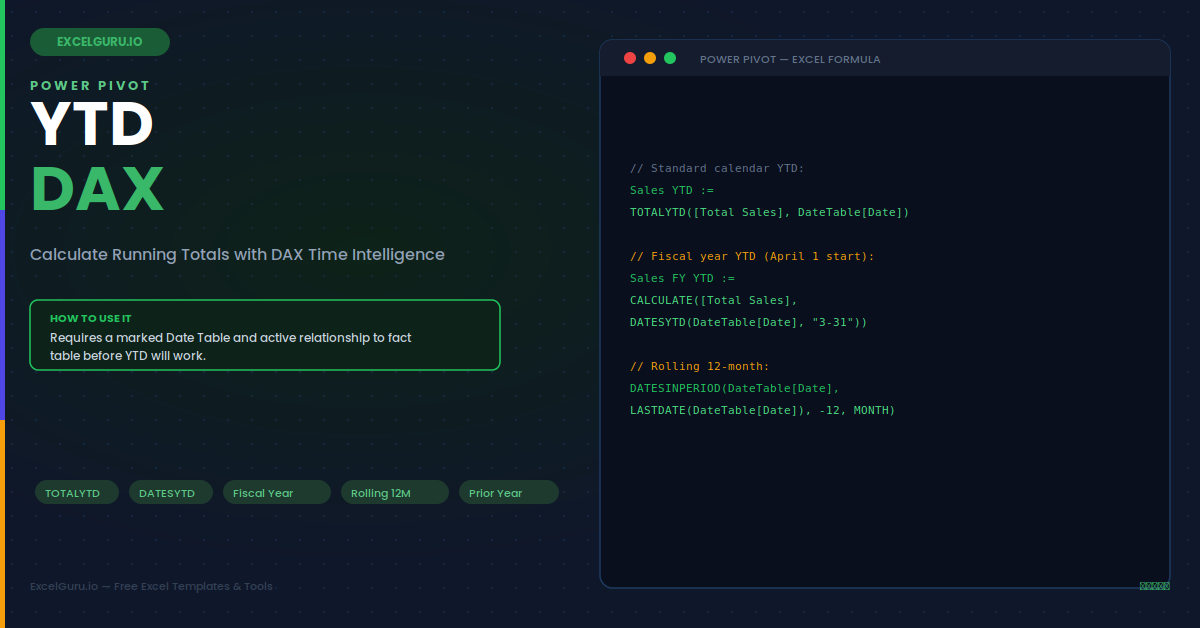Click the yellow dot in the formula window

point(650,58)
